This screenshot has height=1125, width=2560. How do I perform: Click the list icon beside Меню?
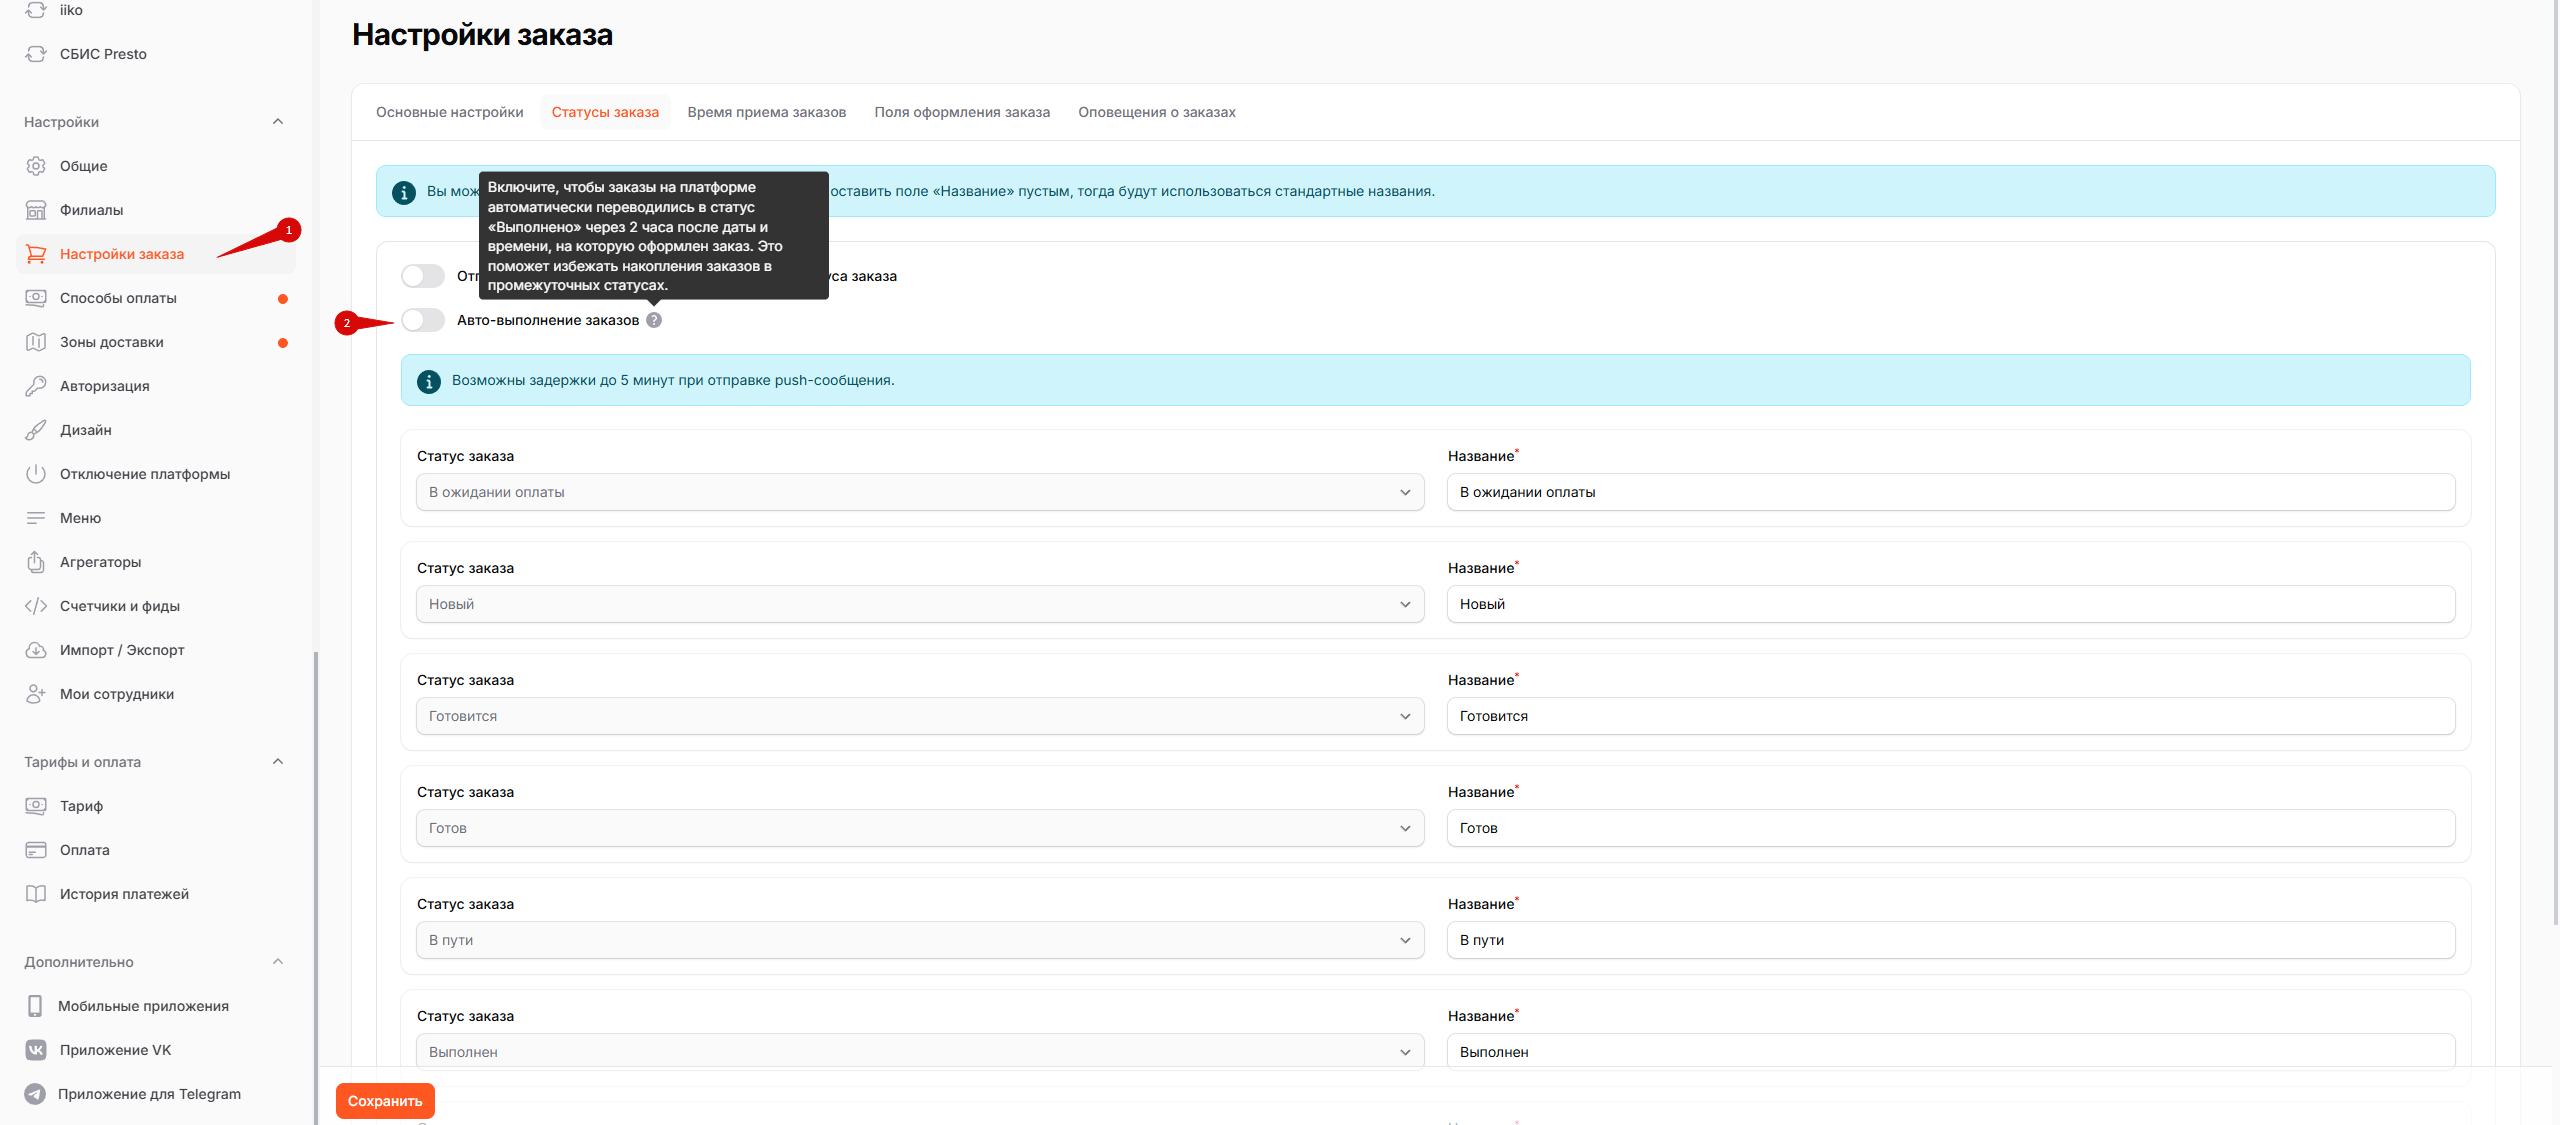coord(36,518)
